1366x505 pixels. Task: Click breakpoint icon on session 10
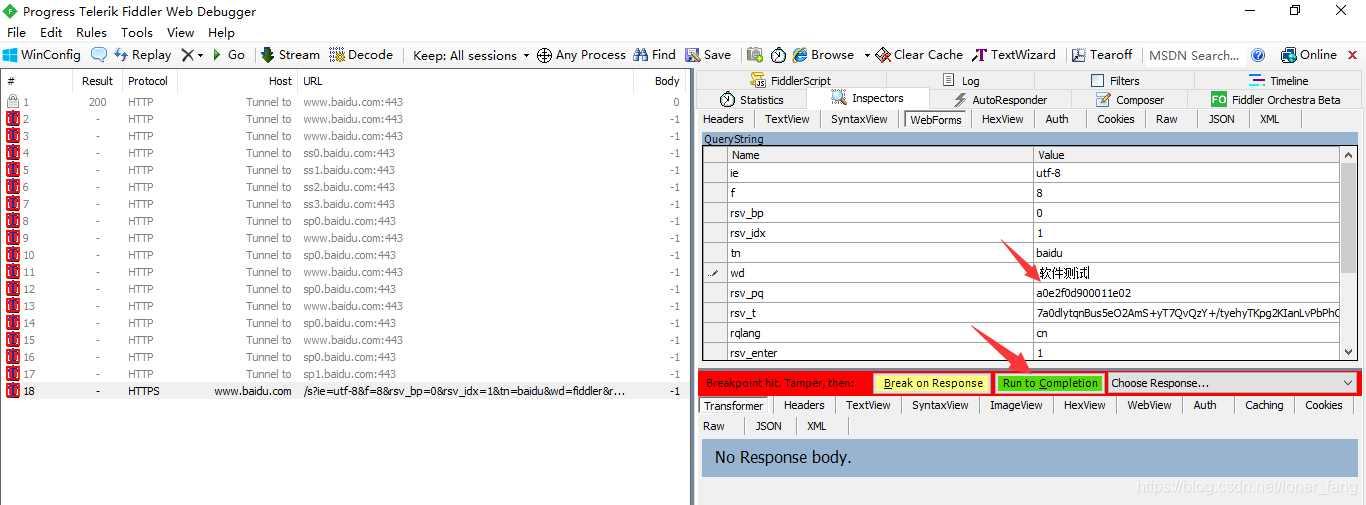click(x=13, y=255)
